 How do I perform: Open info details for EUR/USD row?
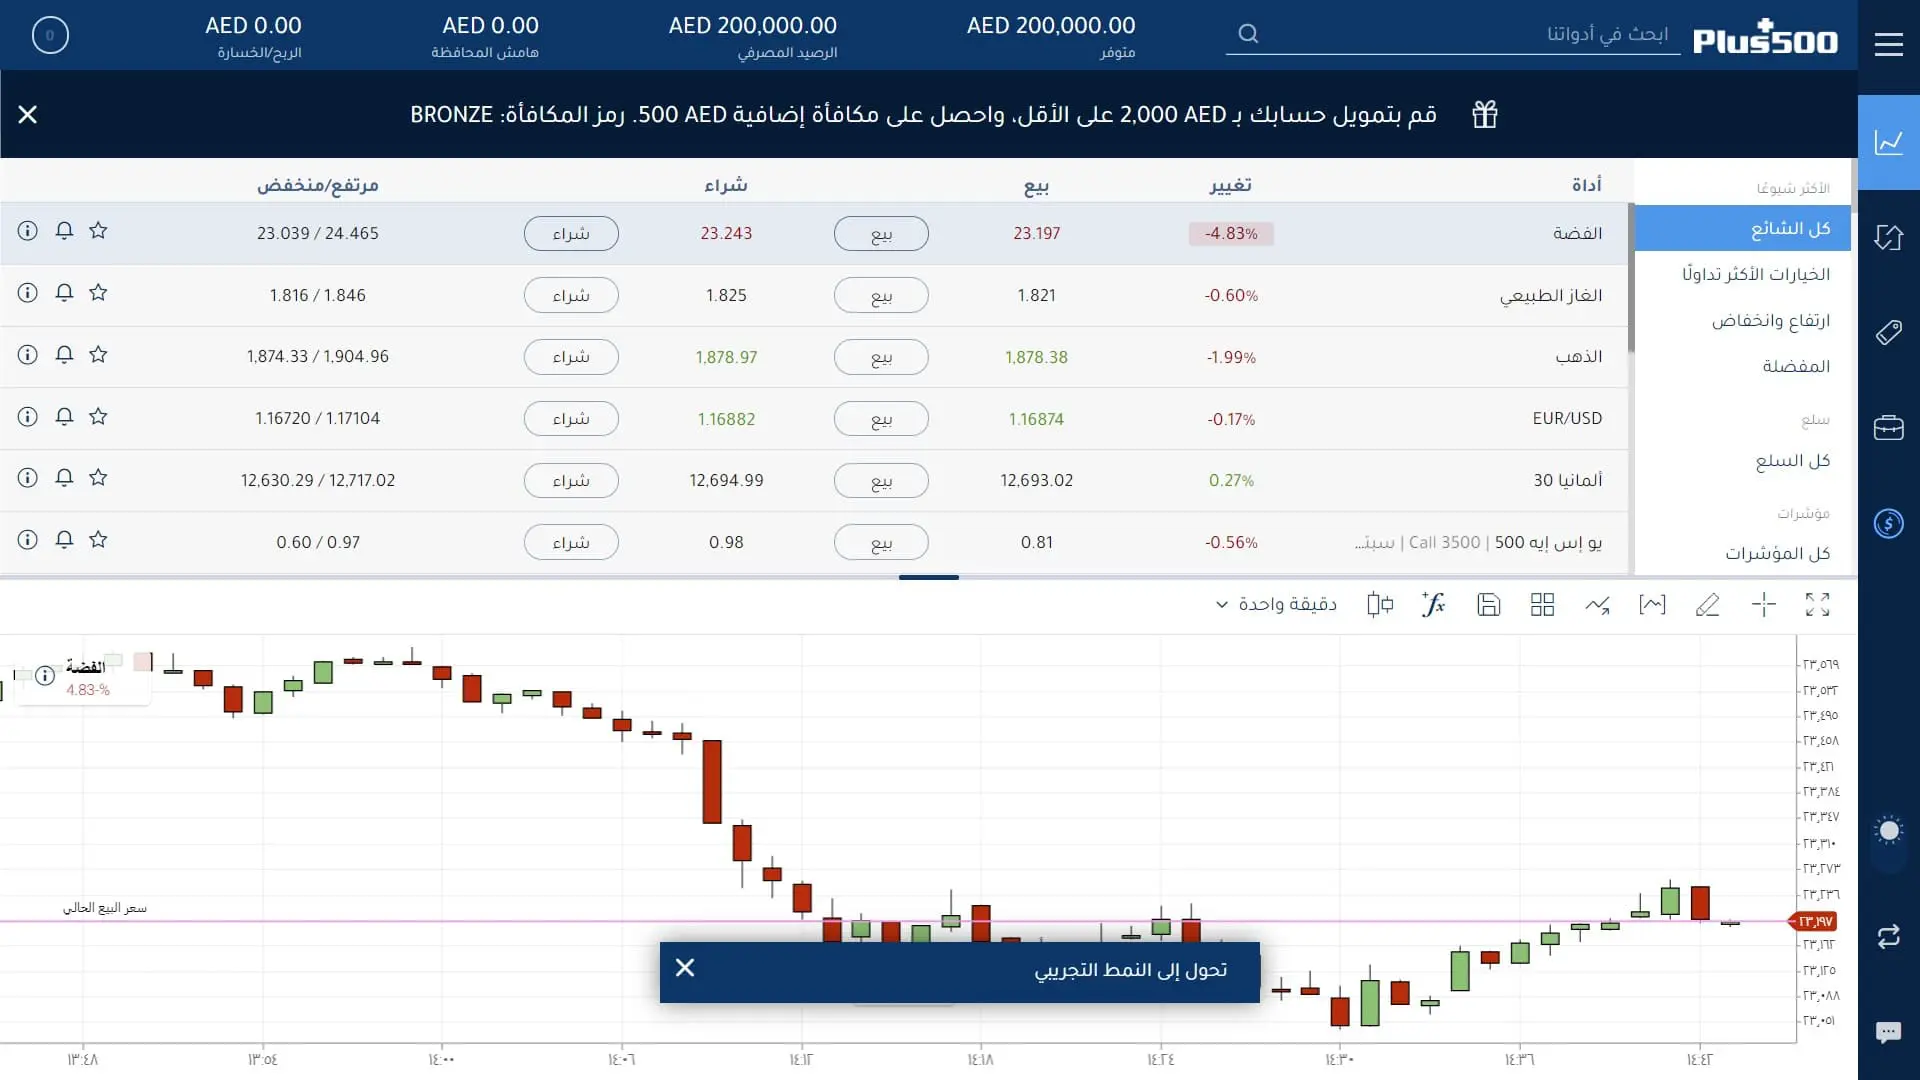pyautogui.click(x=28, y=417)
